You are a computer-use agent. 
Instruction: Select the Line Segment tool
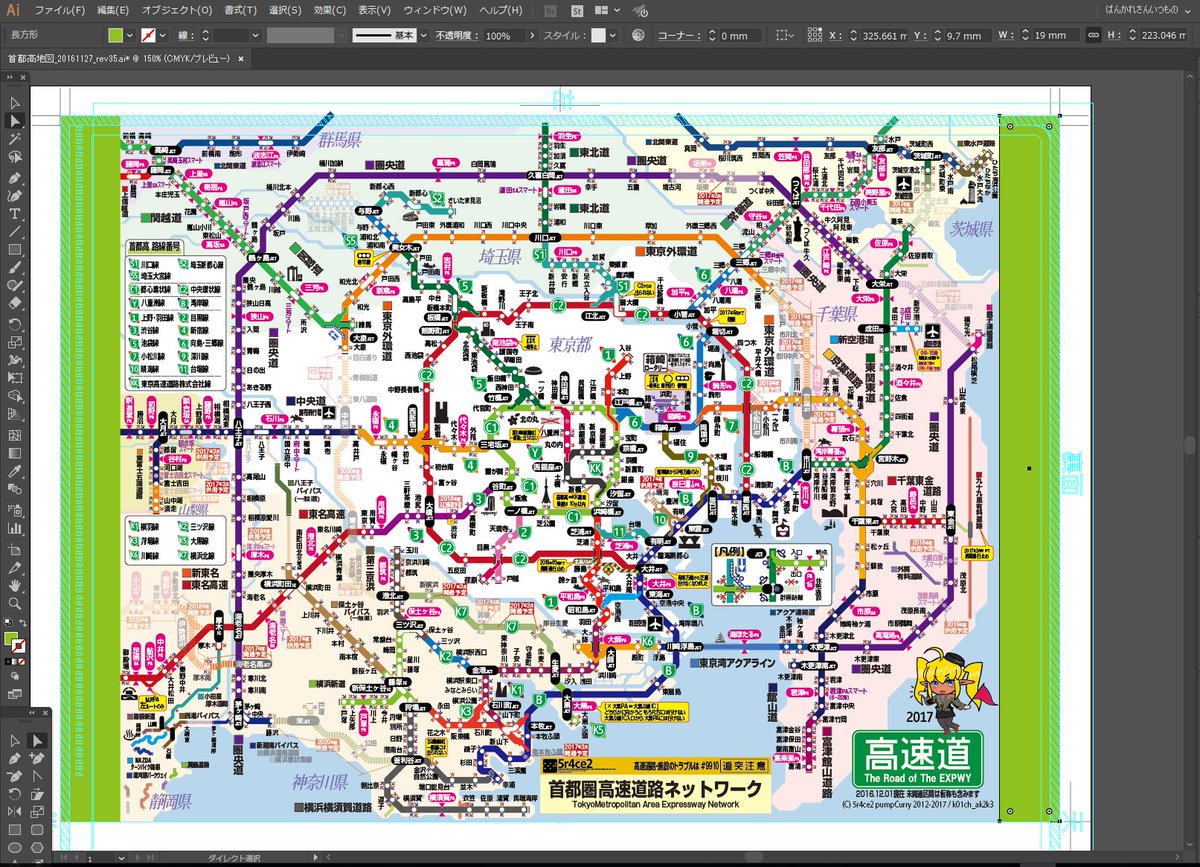(15, 231)
